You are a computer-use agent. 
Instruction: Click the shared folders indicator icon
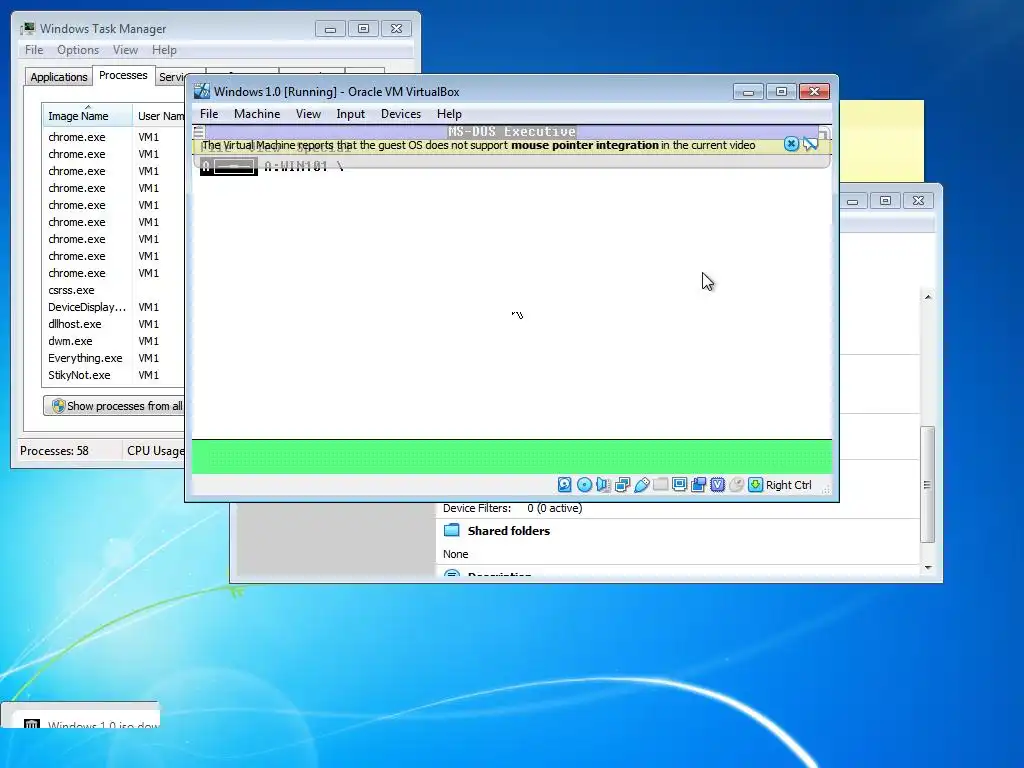pos(660,485)
